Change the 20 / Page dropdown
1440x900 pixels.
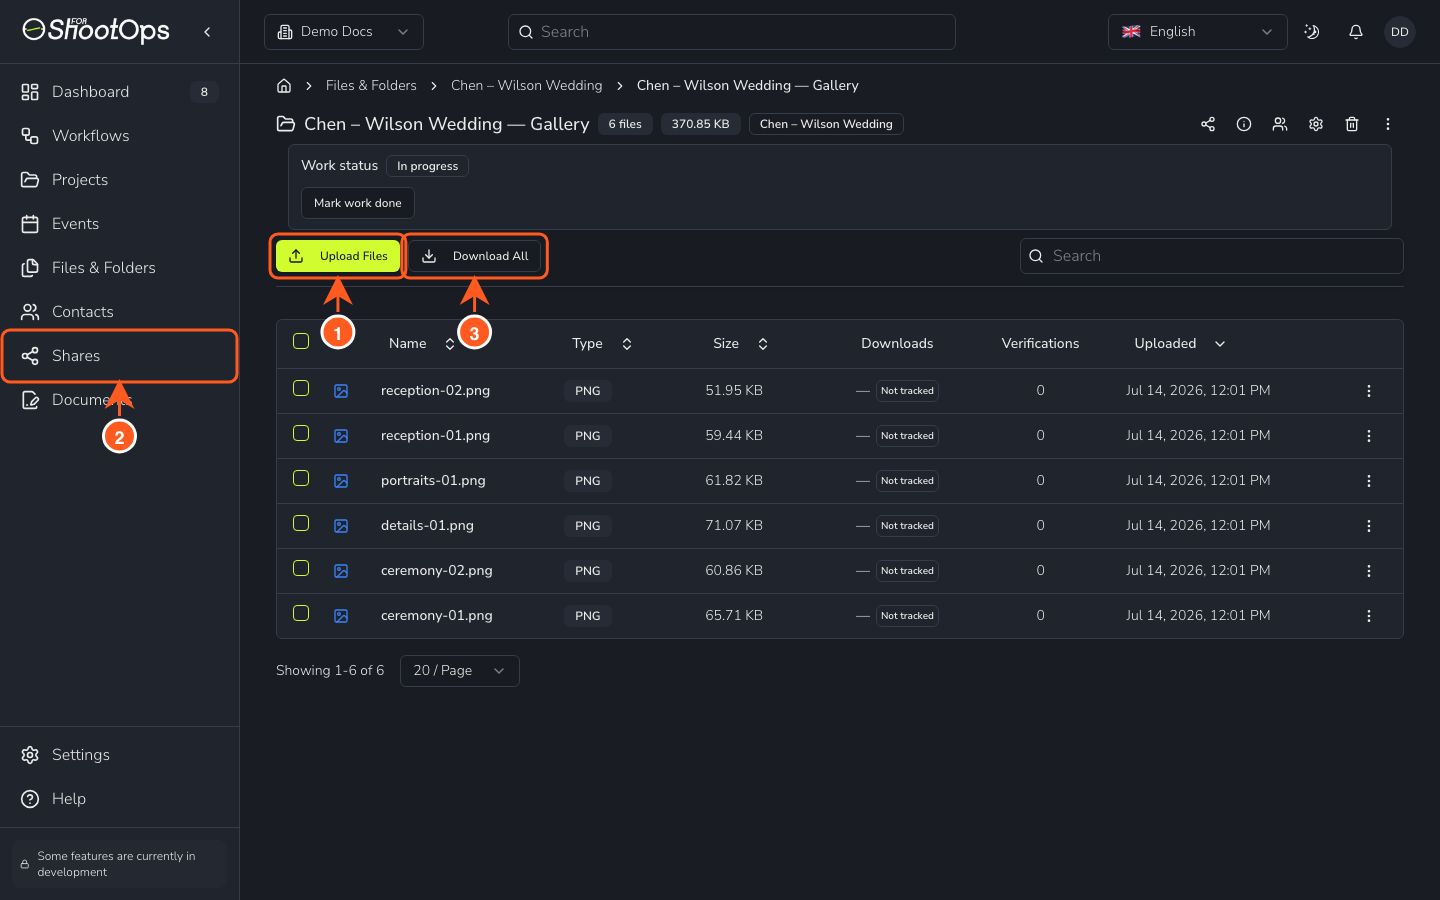460,671
